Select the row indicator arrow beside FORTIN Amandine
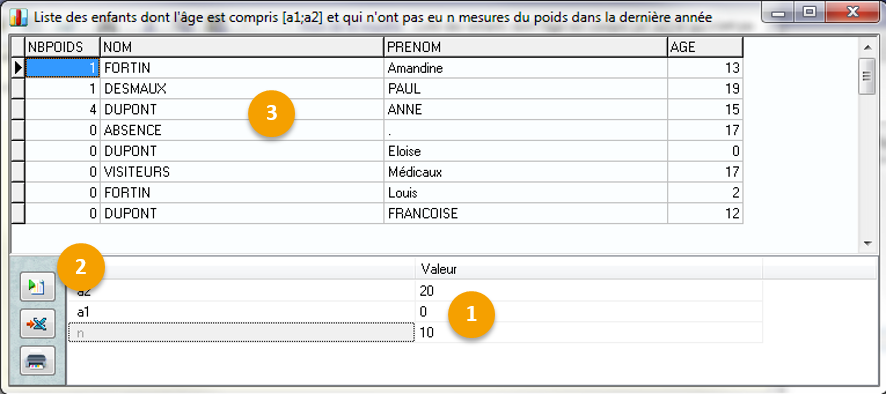Viewport: 886px width, 394px height. pyautogui.click(x=19, y=68)
